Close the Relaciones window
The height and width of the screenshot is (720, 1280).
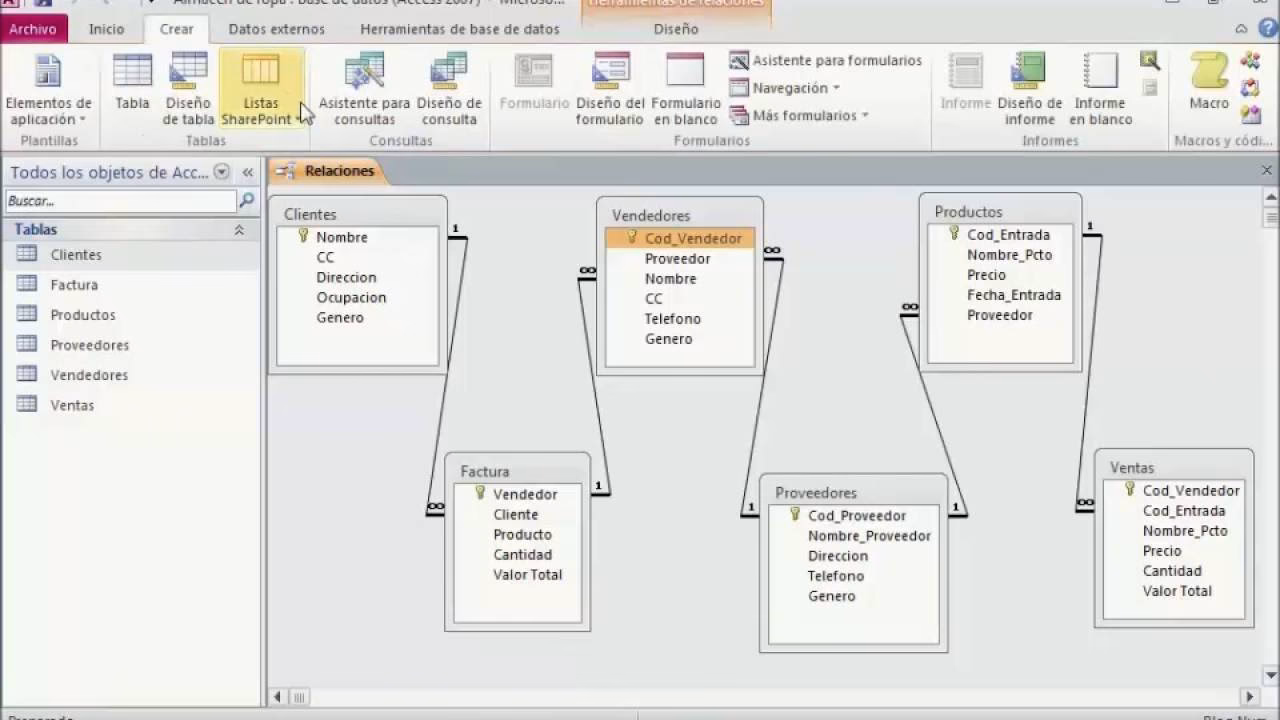coord(1266,171)
